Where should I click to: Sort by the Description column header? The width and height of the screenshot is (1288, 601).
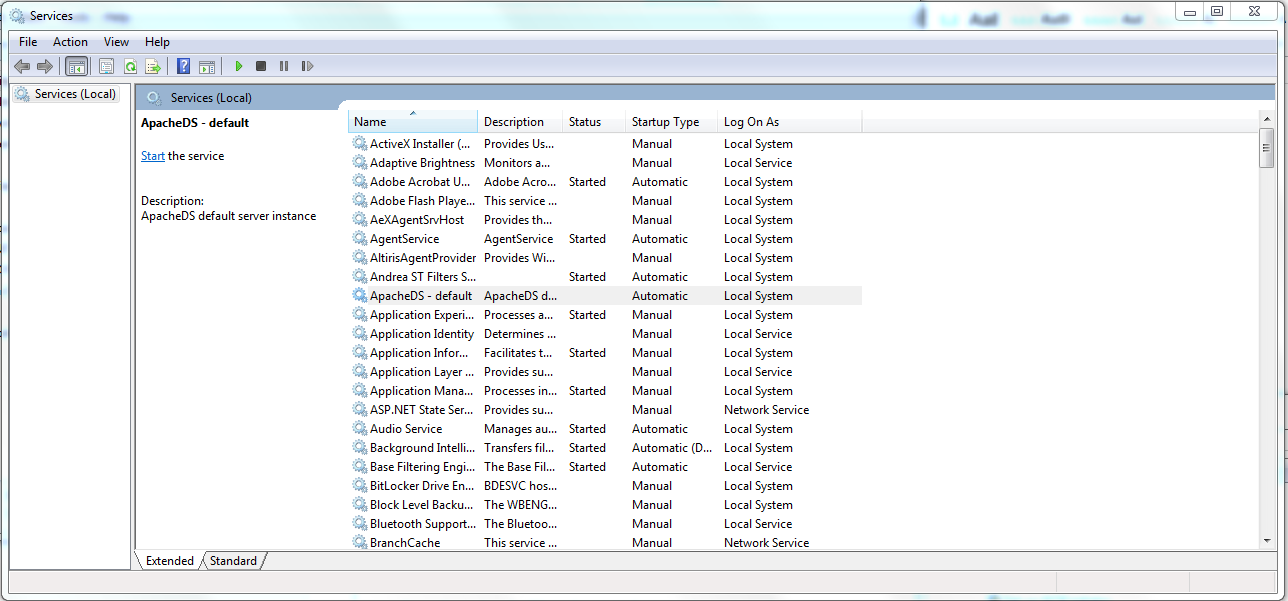point(520,122)
